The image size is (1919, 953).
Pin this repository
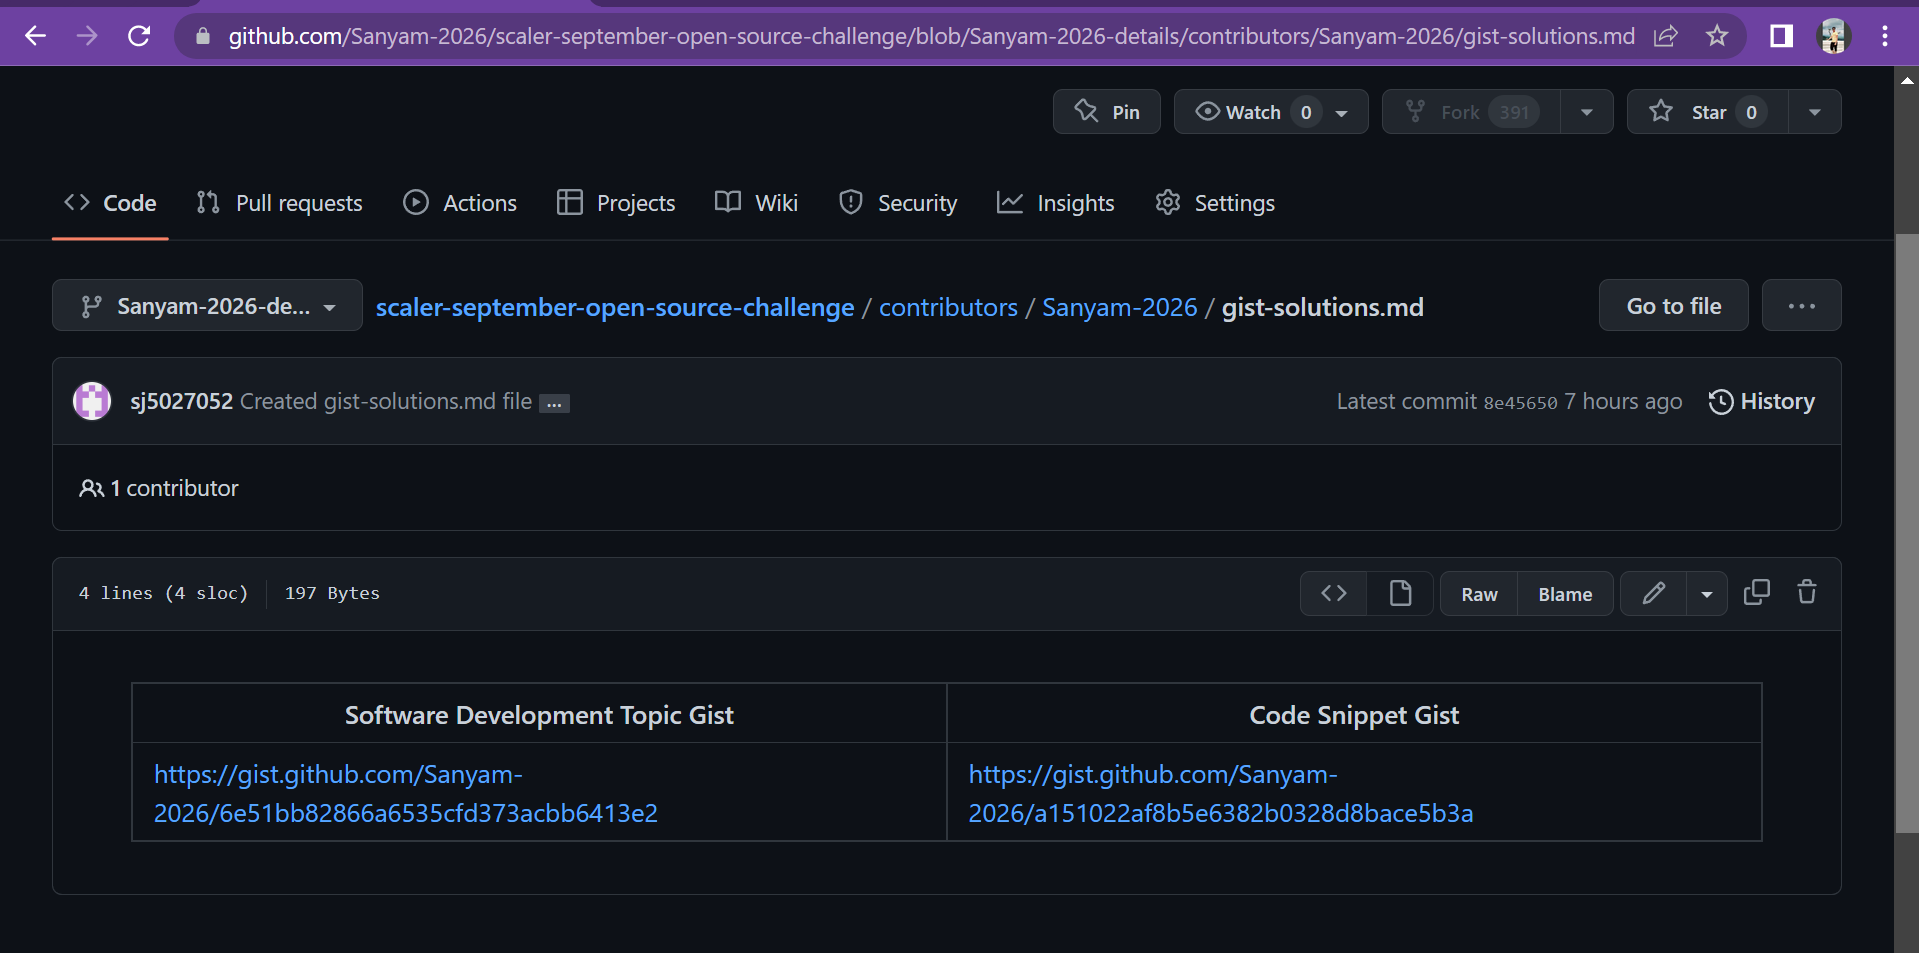click(x=1106, y=111)
